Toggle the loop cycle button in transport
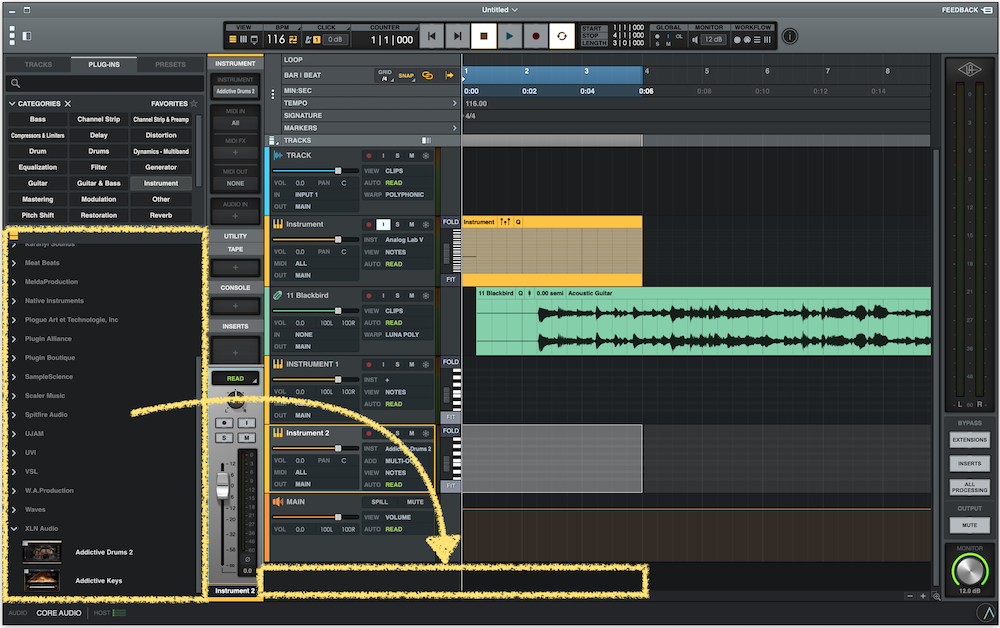1000x628 pixels. point(562,37)
